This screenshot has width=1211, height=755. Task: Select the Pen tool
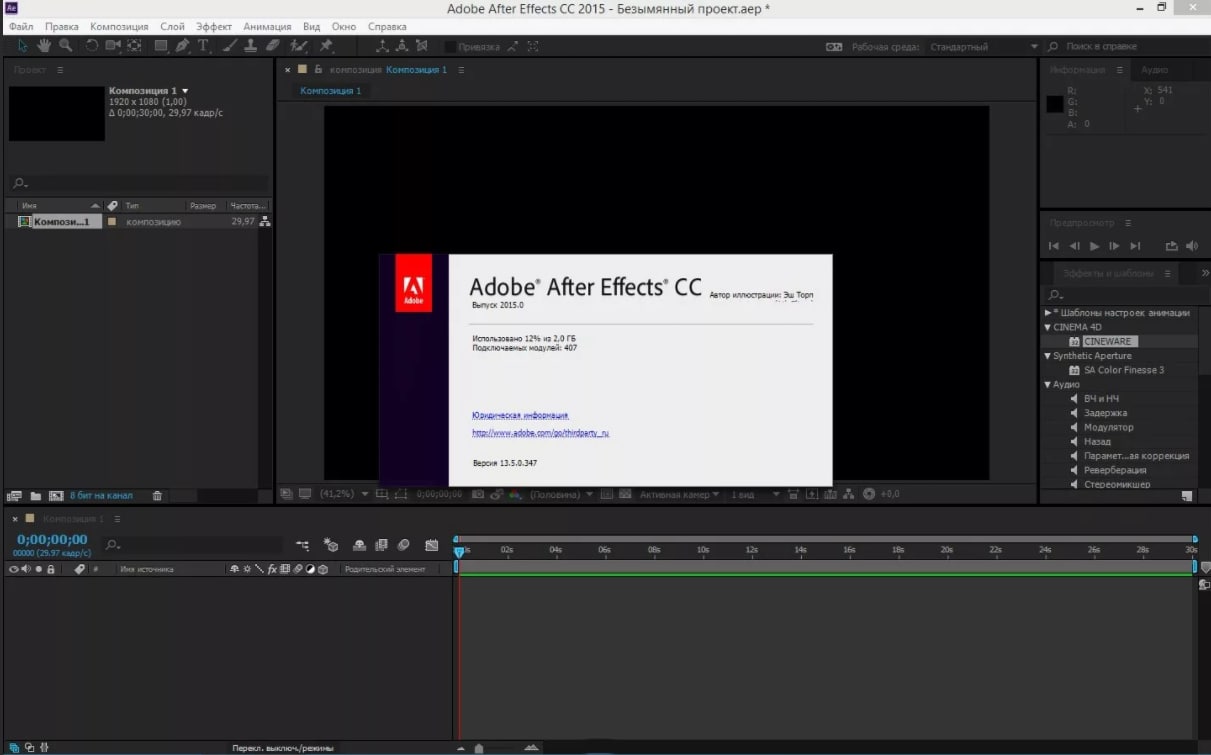[182, 46]
